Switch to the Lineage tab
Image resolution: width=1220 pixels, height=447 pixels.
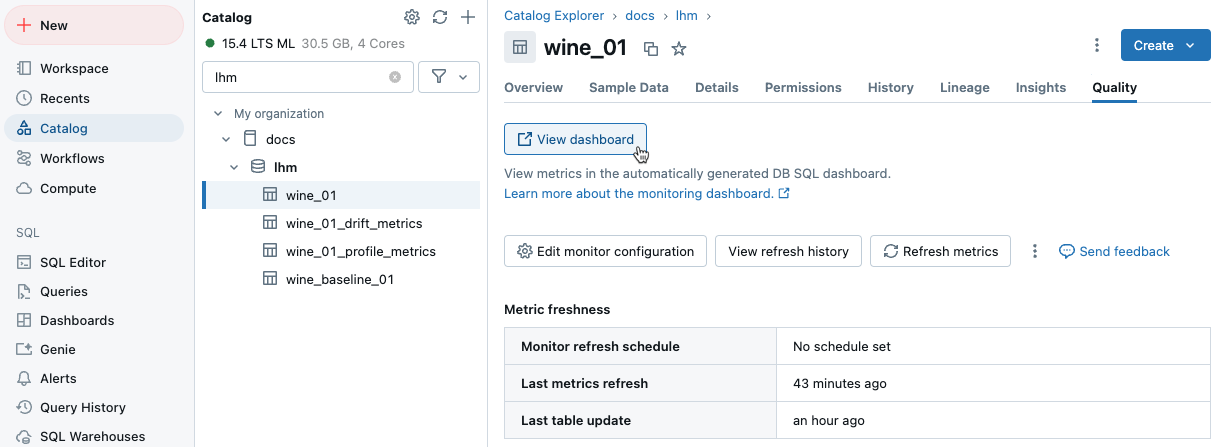(964, 88)
